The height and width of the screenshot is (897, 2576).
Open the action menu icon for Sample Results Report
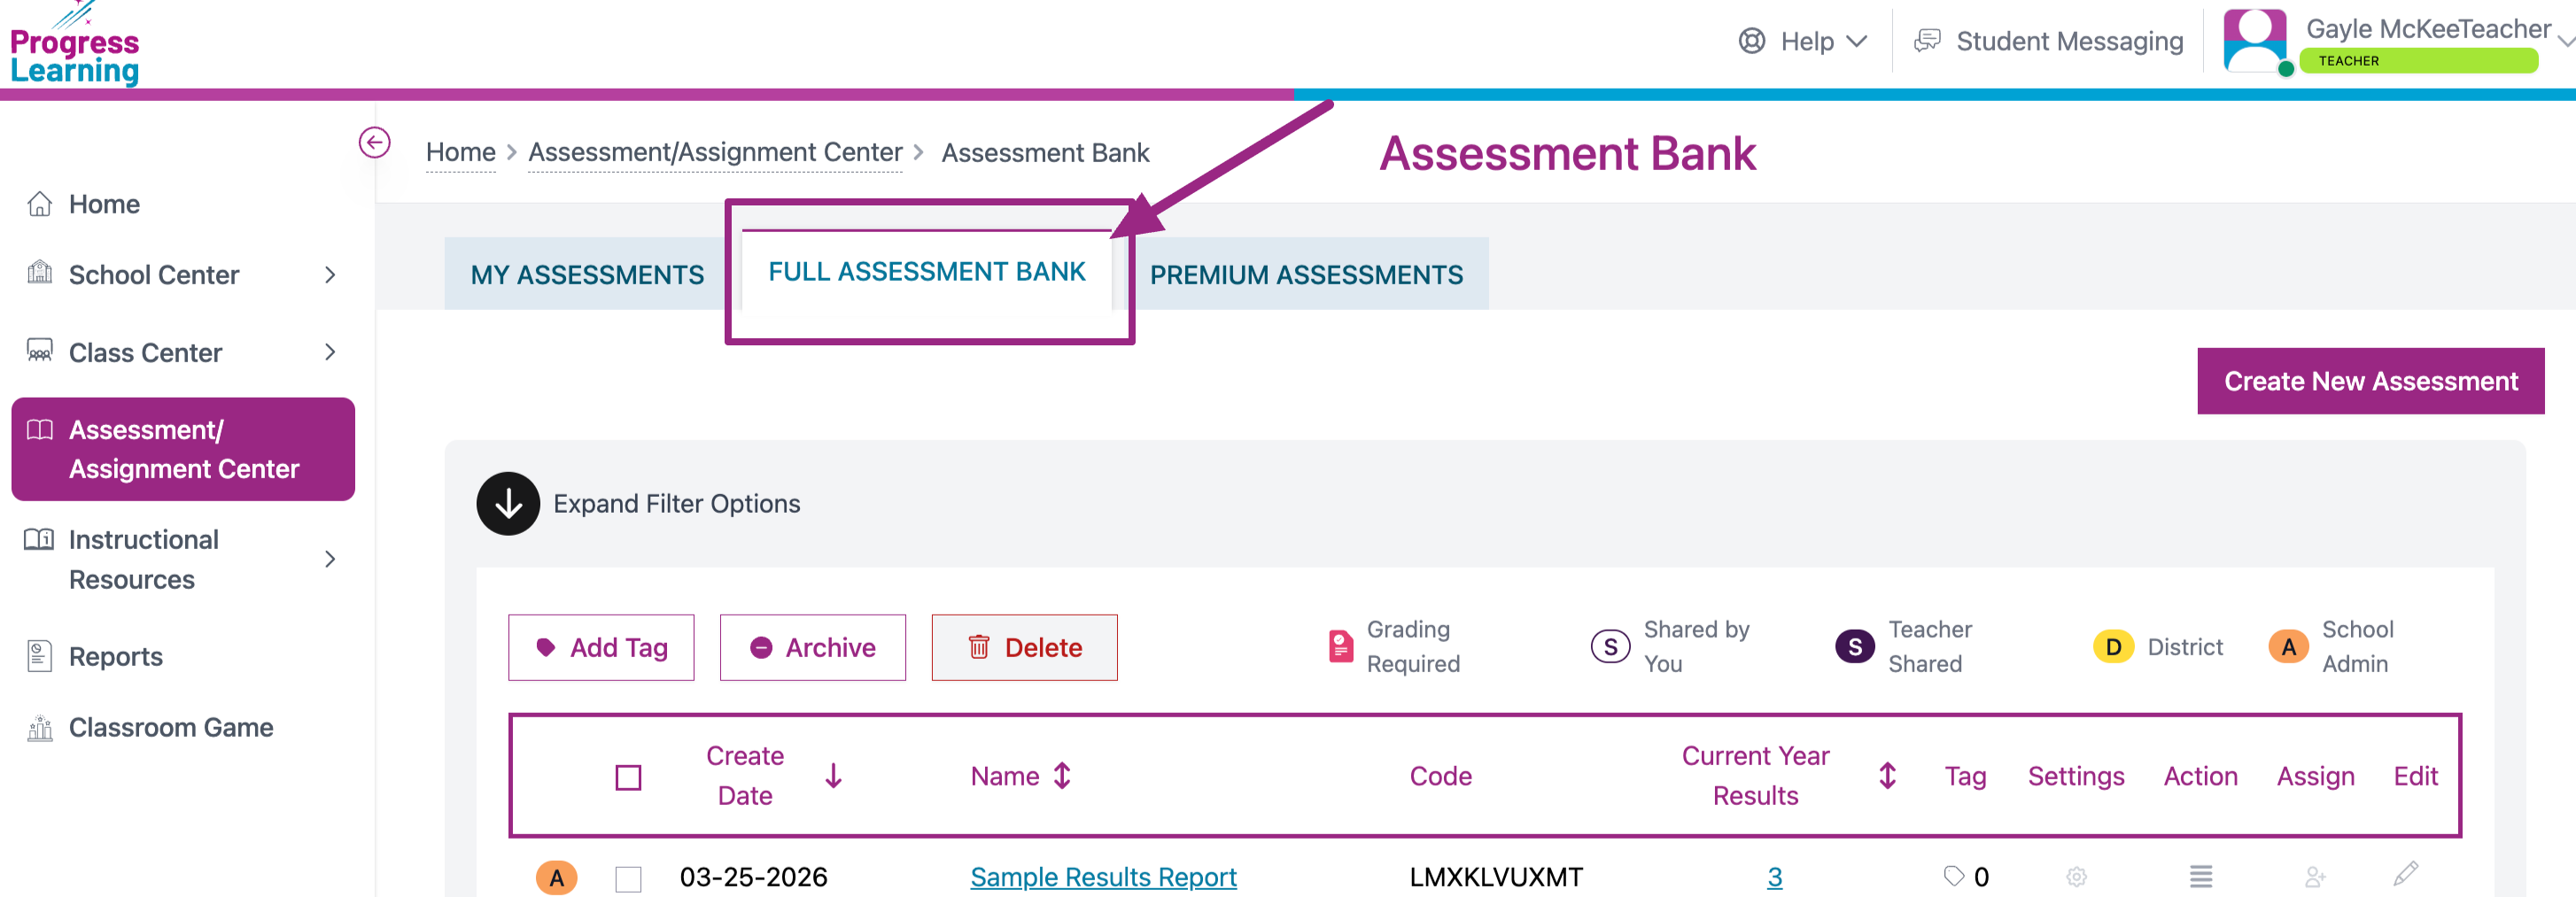2200,877
